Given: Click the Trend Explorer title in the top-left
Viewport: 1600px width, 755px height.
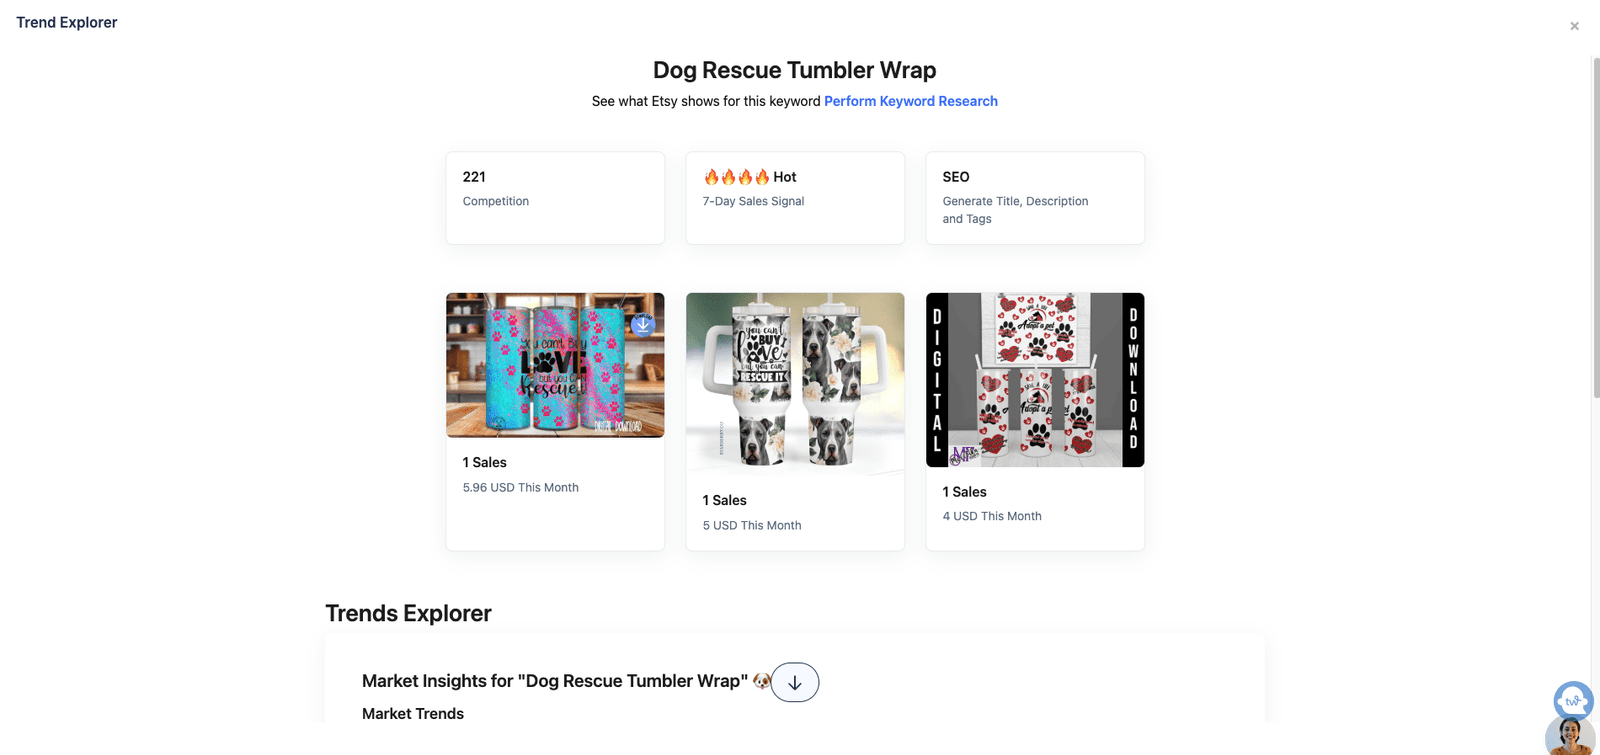Looking at the screenshot, I should (x=67, y=23).
